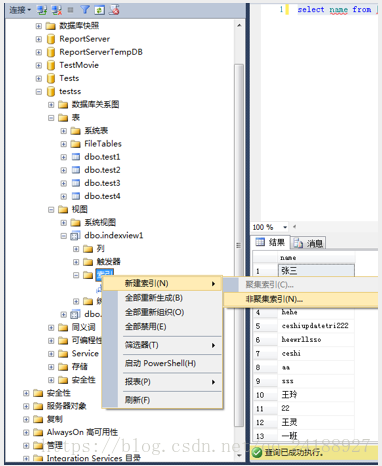Open the 连接 dropdown in Object Explorer toolbar

click(x=20, y=10)
